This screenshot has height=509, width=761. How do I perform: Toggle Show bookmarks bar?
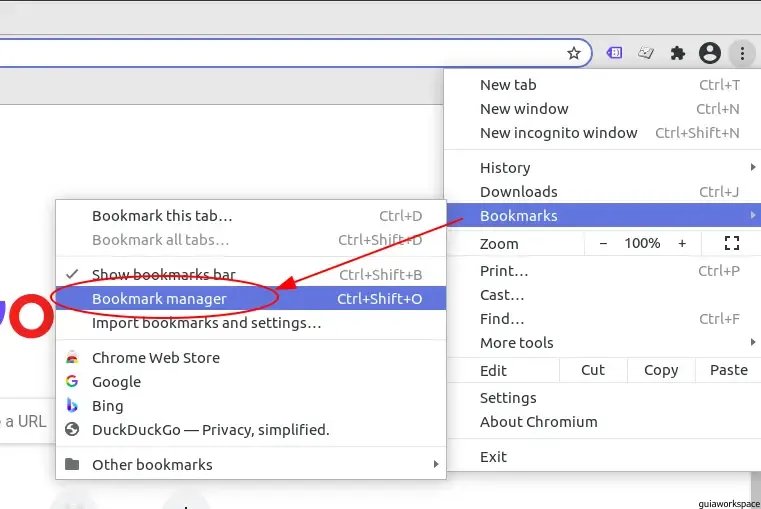tap(251, 275)
